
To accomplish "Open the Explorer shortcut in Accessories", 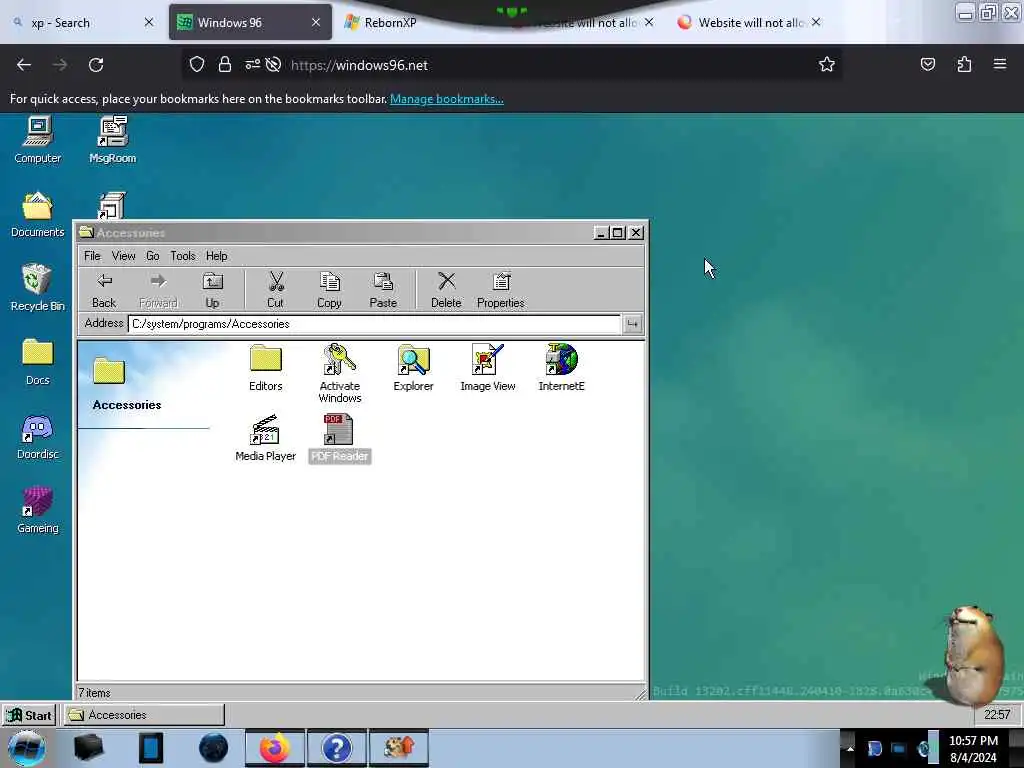I will [x=413, y=368].
